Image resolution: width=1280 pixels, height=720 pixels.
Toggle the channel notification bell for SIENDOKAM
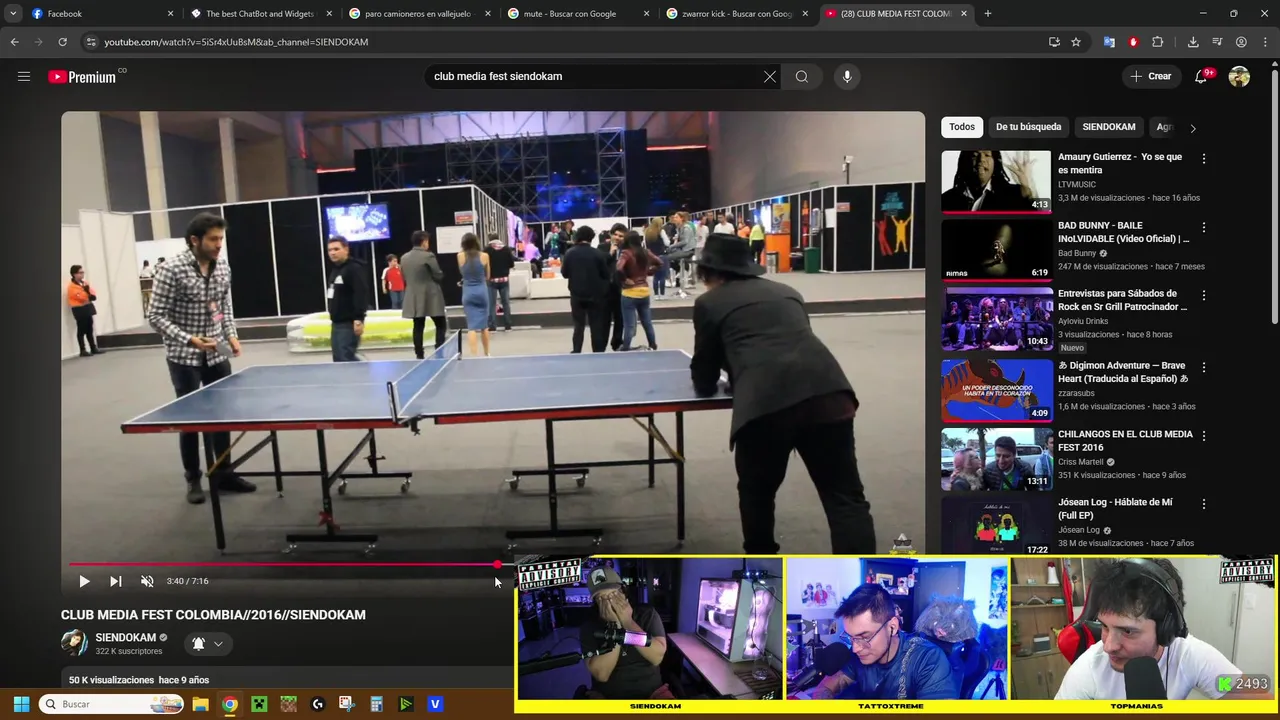(198, 644)
